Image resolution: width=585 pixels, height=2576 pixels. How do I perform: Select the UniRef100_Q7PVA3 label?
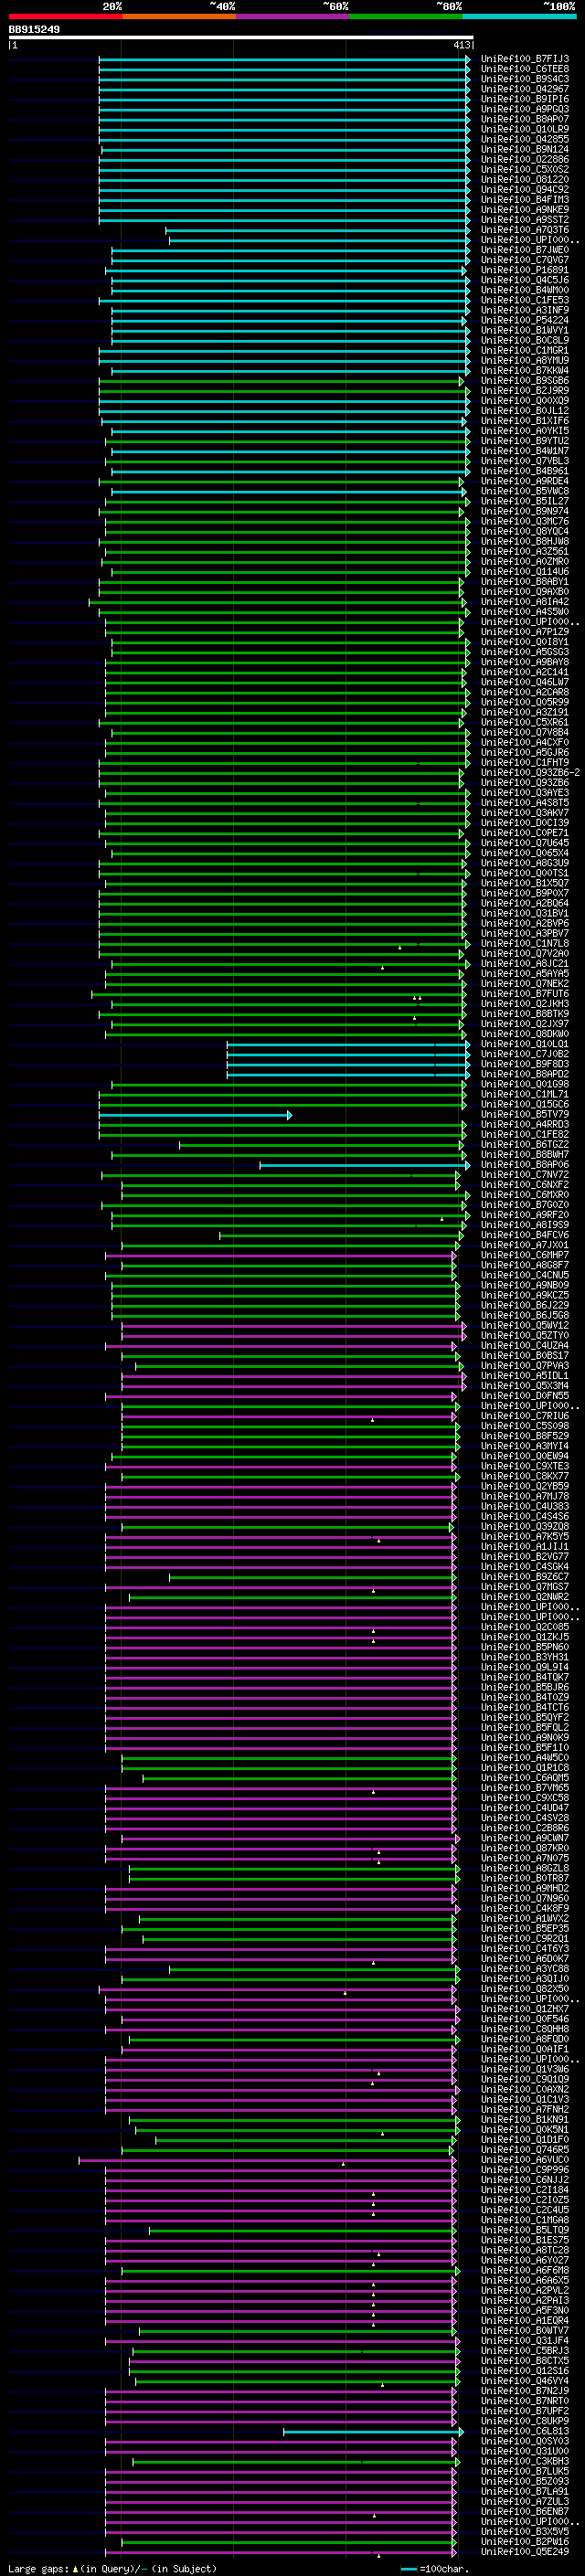pos(525,1366)
